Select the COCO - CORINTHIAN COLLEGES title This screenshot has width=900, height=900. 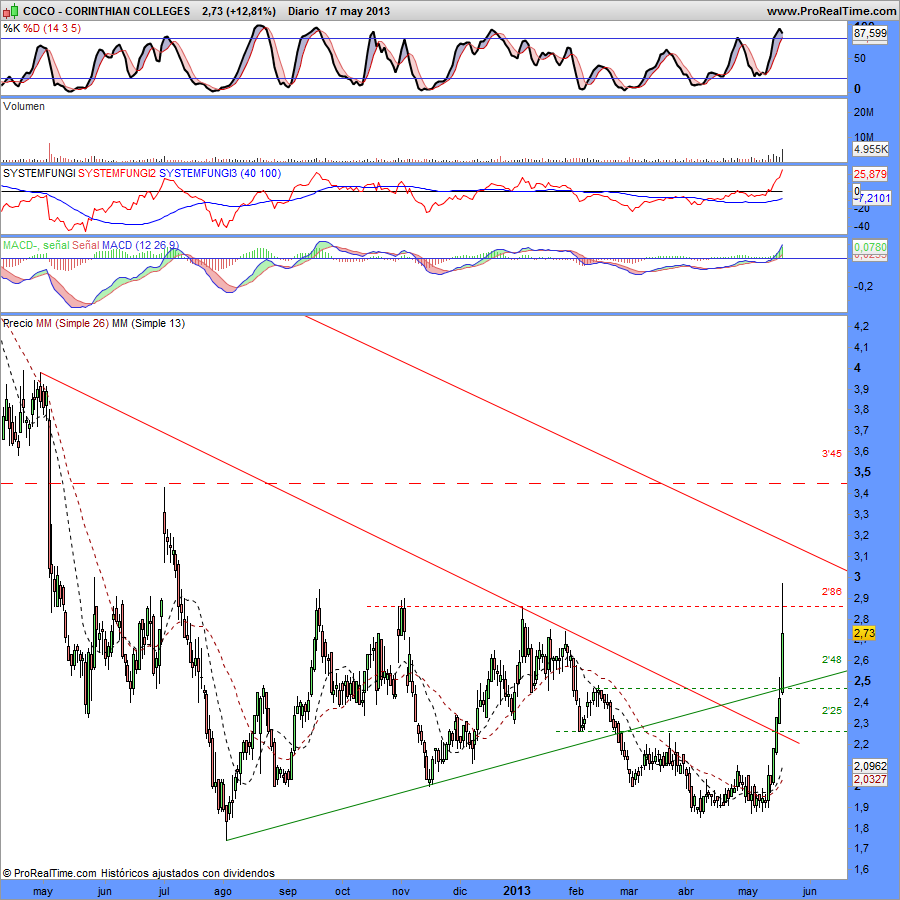[107, 11]
